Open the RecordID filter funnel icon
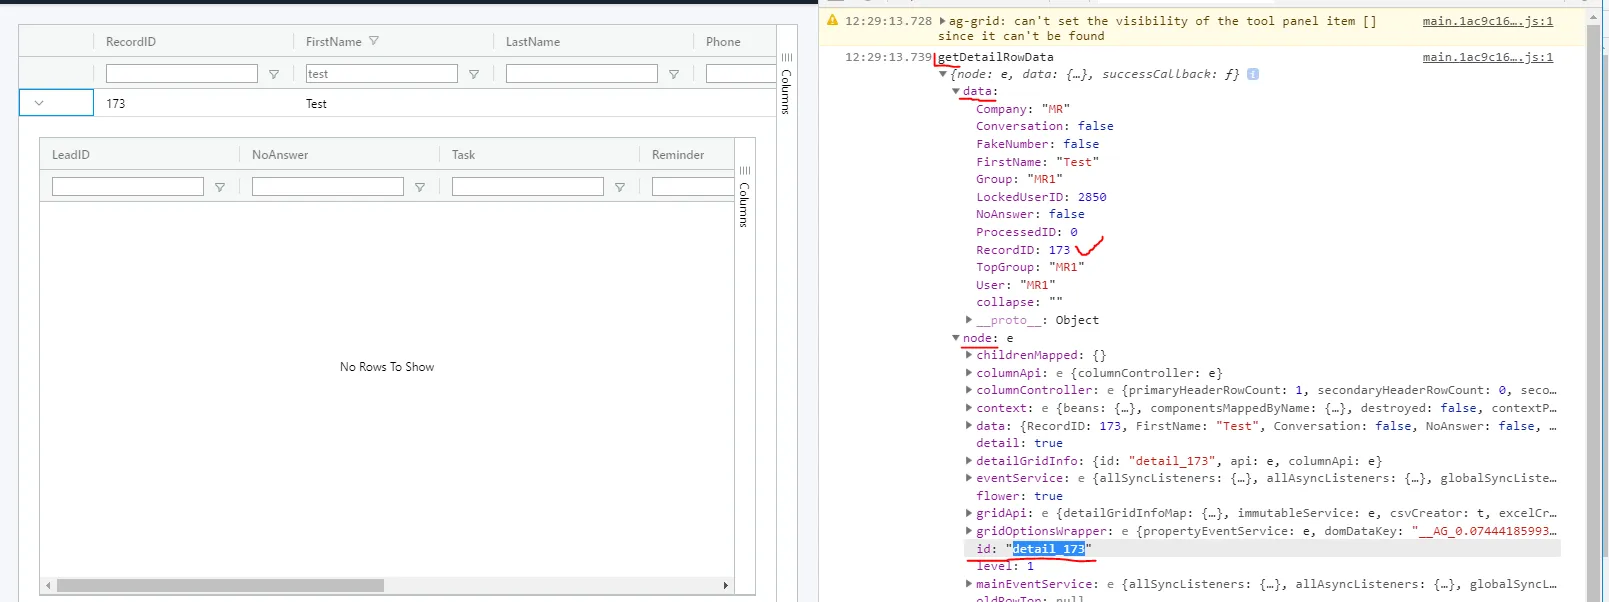This screenshot has height=602, width=1609. tap(274, 74)
